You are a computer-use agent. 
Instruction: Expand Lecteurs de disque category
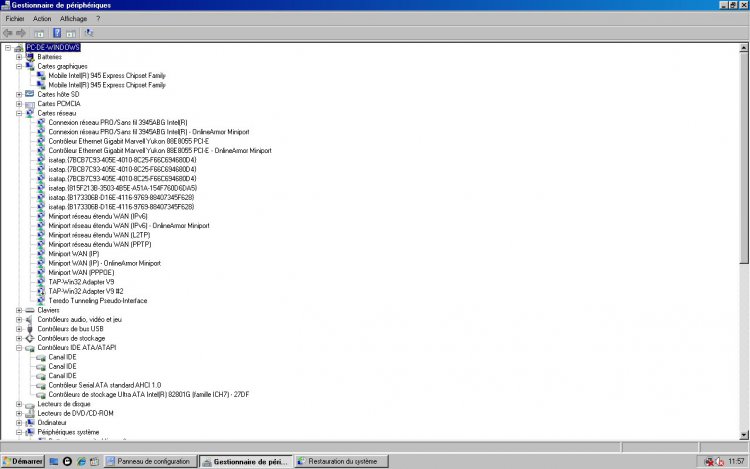[x=19, y=404]
